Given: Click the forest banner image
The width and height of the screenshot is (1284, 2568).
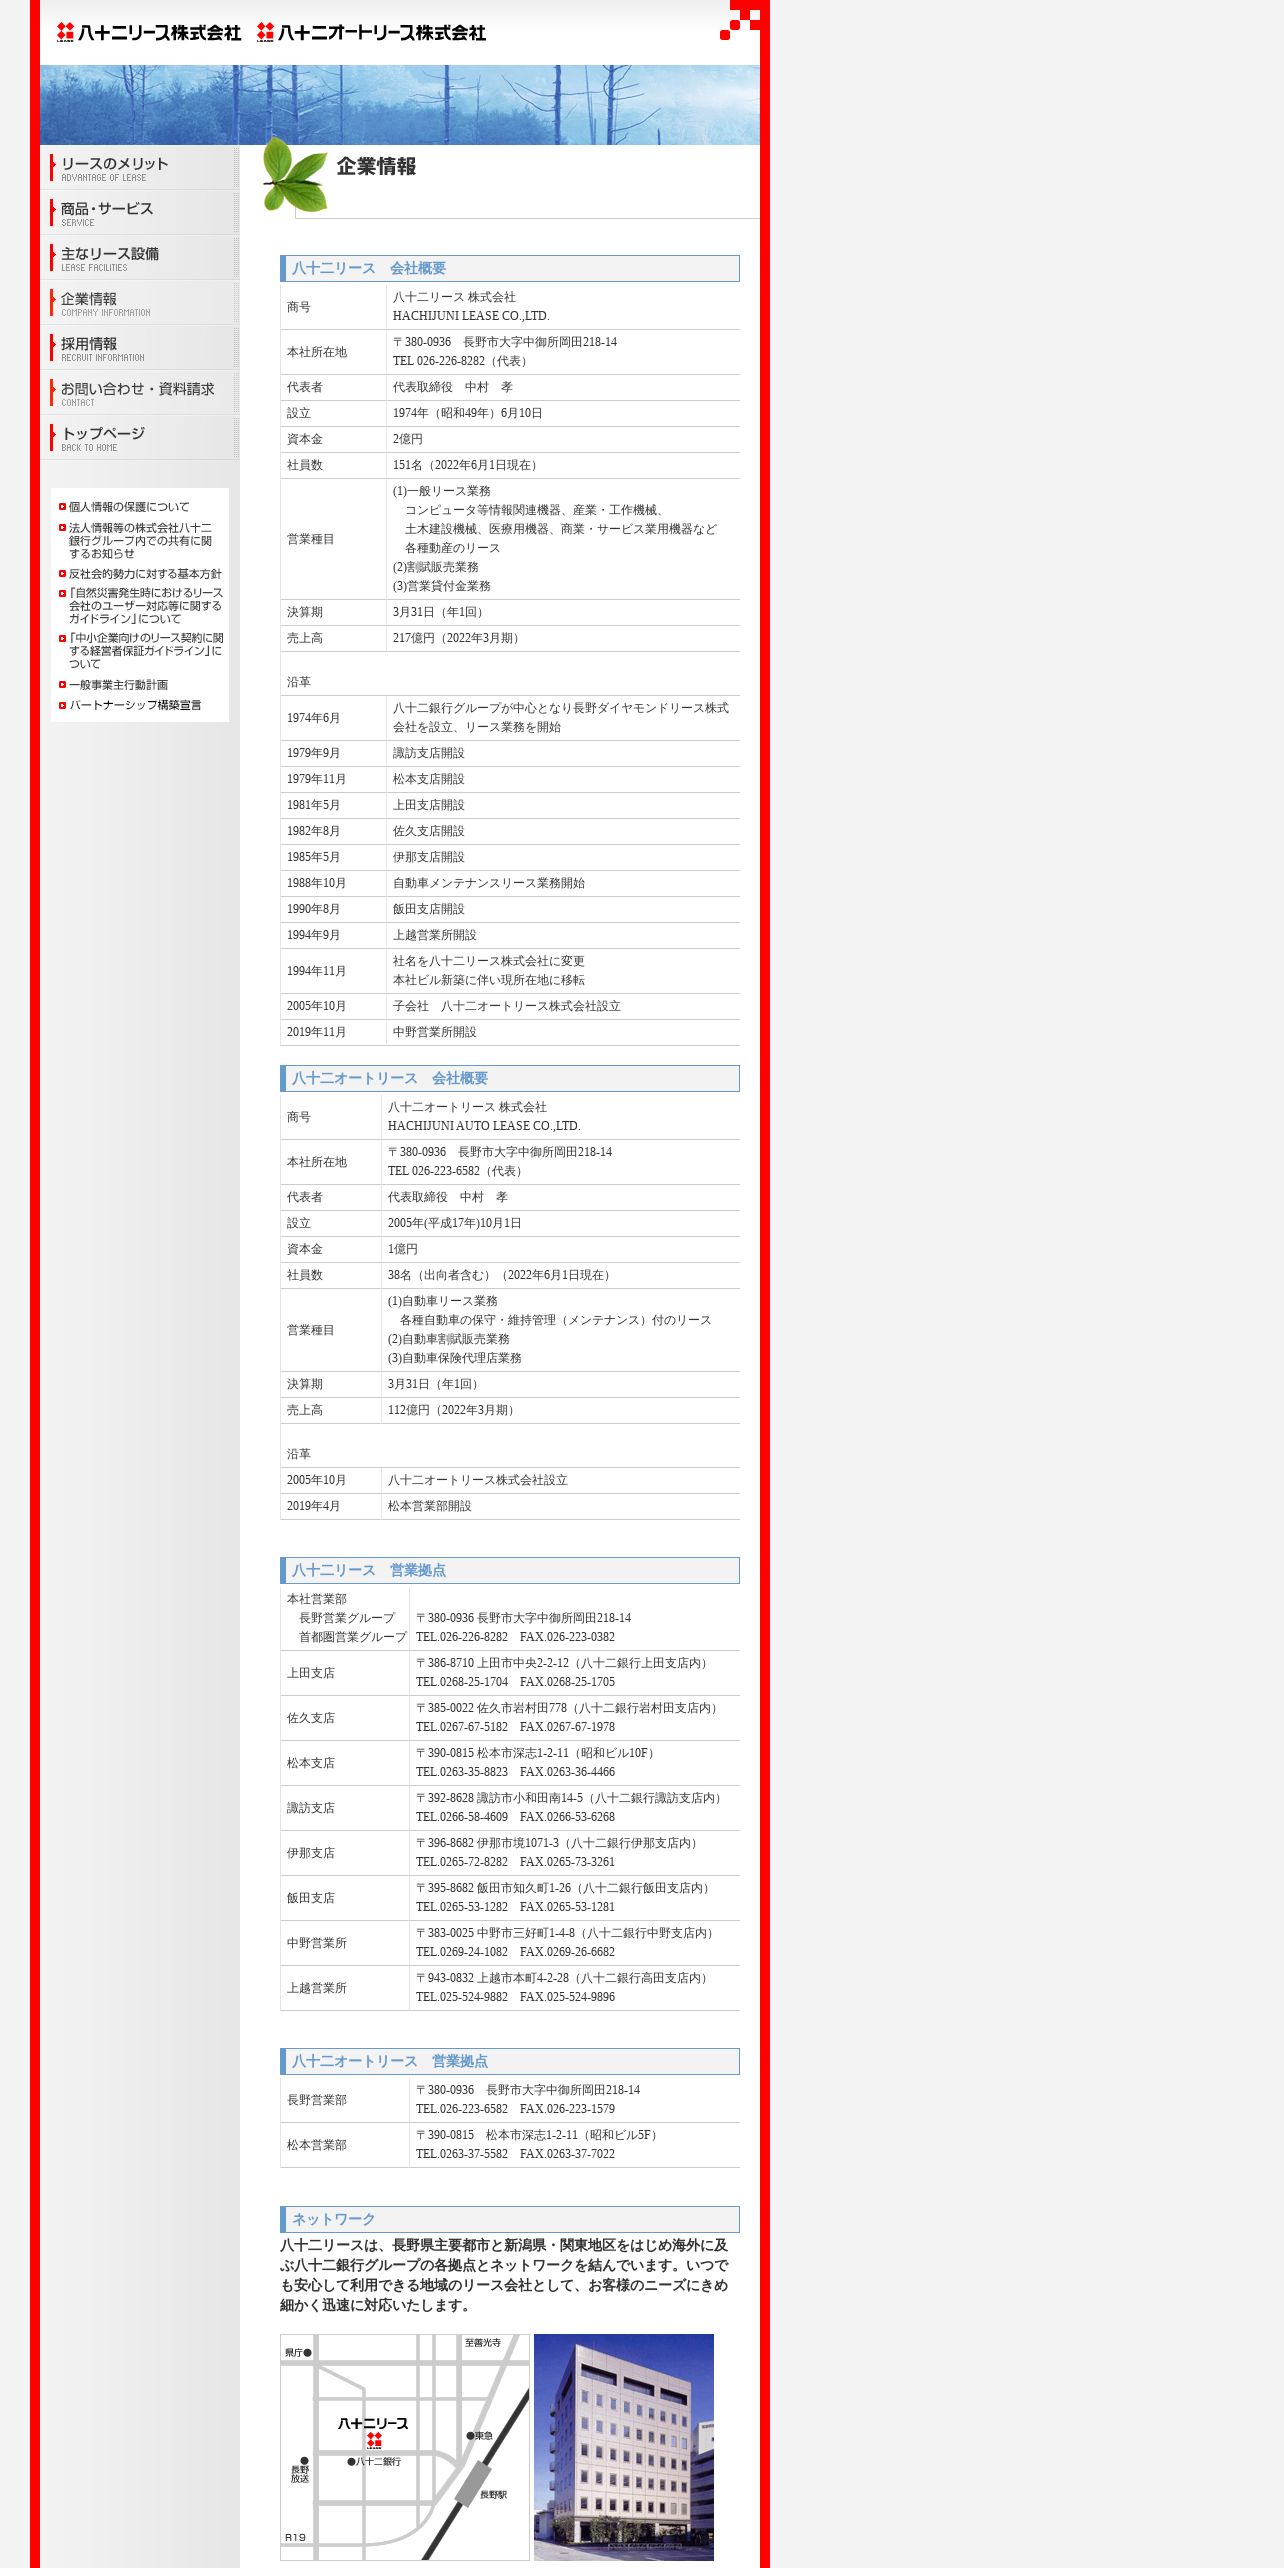Looking at the screenshot, I should (x=400, y=105).
